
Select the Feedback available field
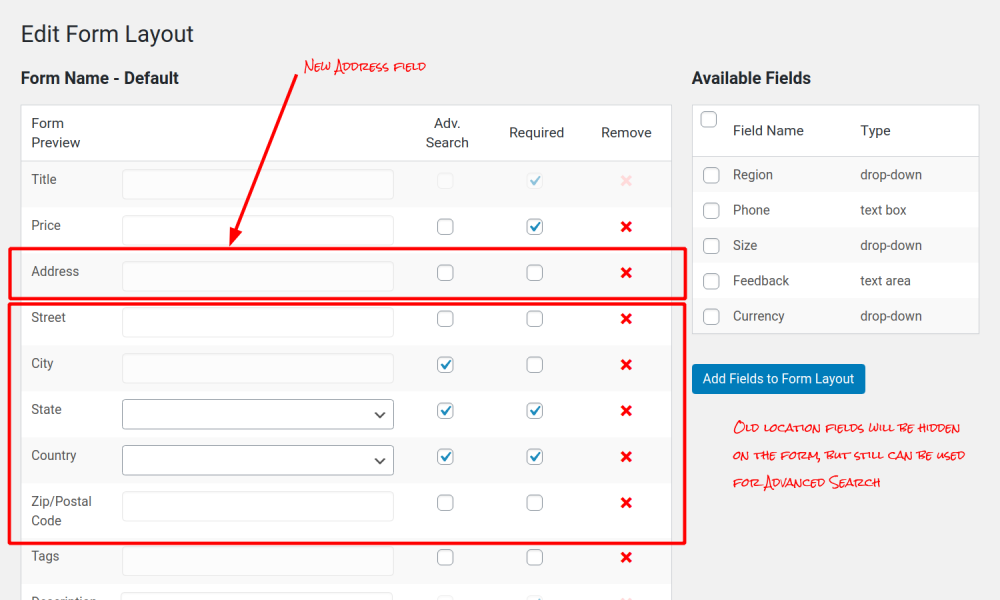(x=711, y=281)
